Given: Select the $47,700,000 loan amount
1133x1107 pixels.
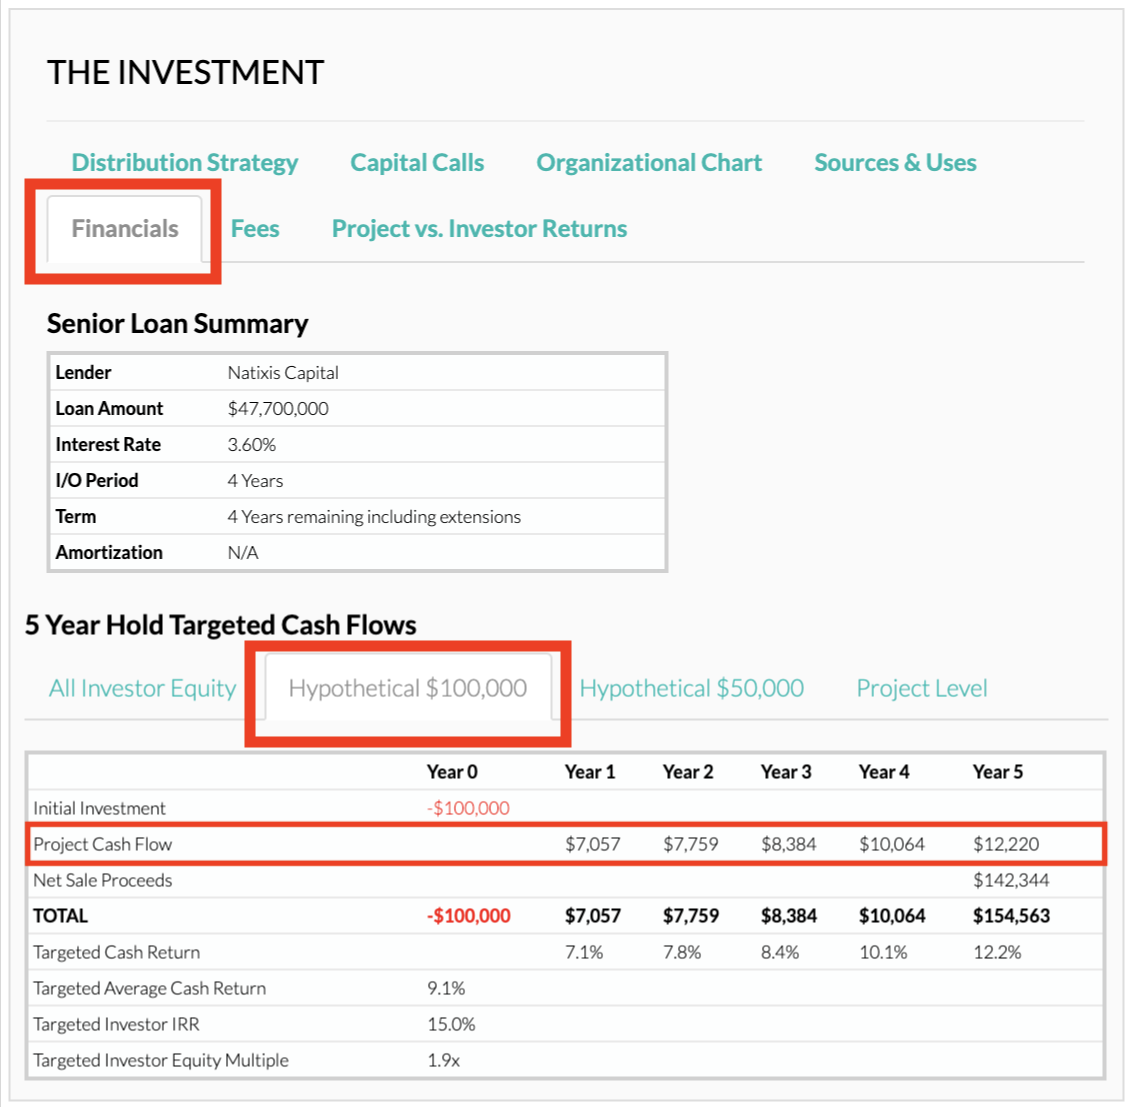Looking at the screenshot, I should (x=278, y=409).
